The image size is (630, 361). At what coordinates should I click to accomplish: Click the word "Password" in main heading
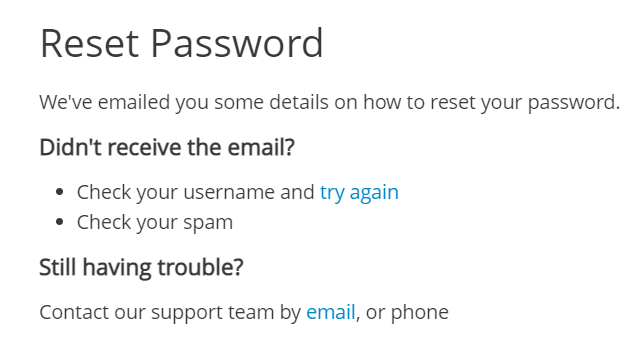point(237,43)
